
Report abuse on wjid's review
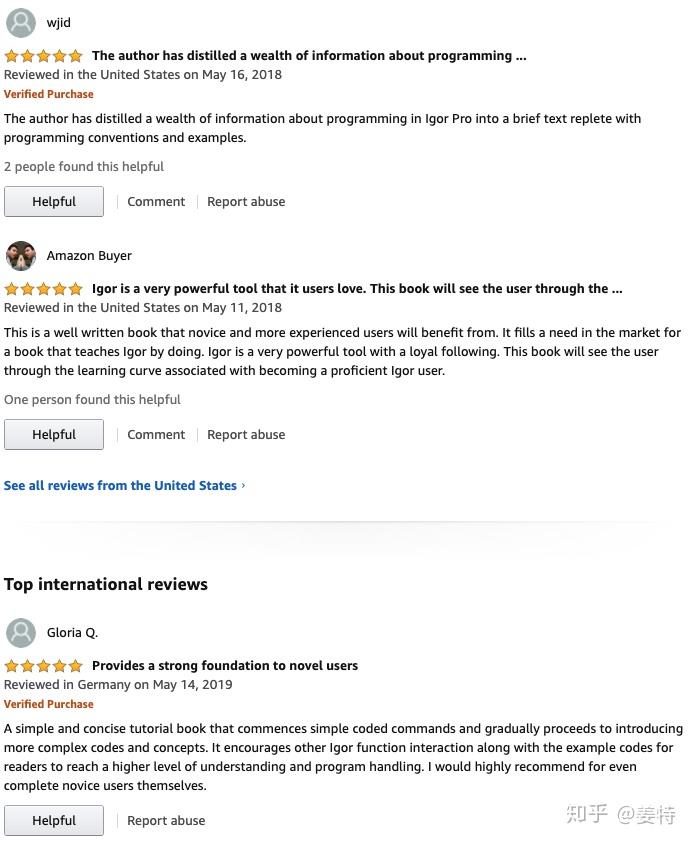pyautogui.click(x=246, y=202)
